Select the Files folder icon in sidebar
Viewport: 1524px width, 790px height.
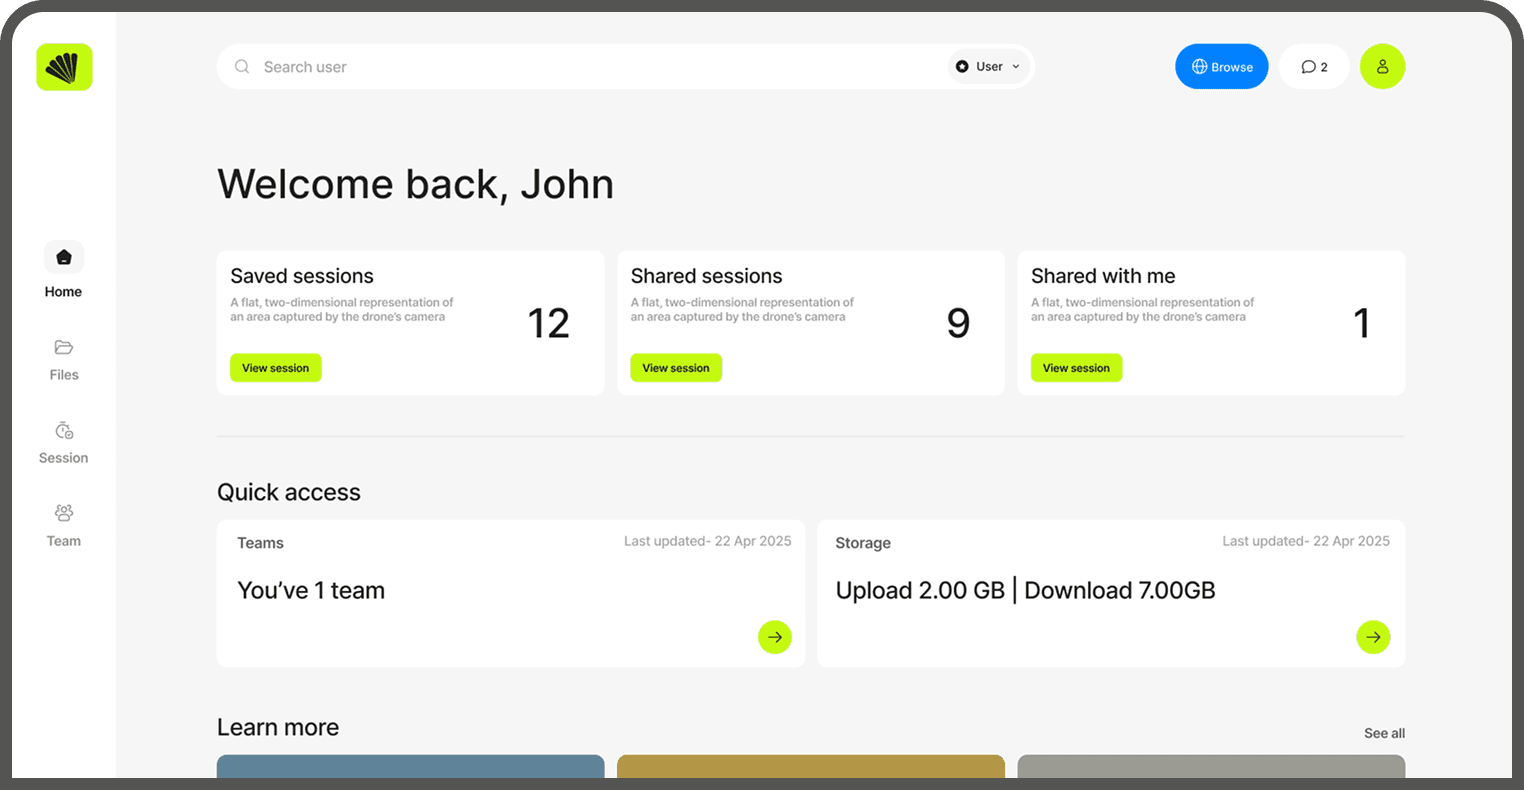point(63,346)
